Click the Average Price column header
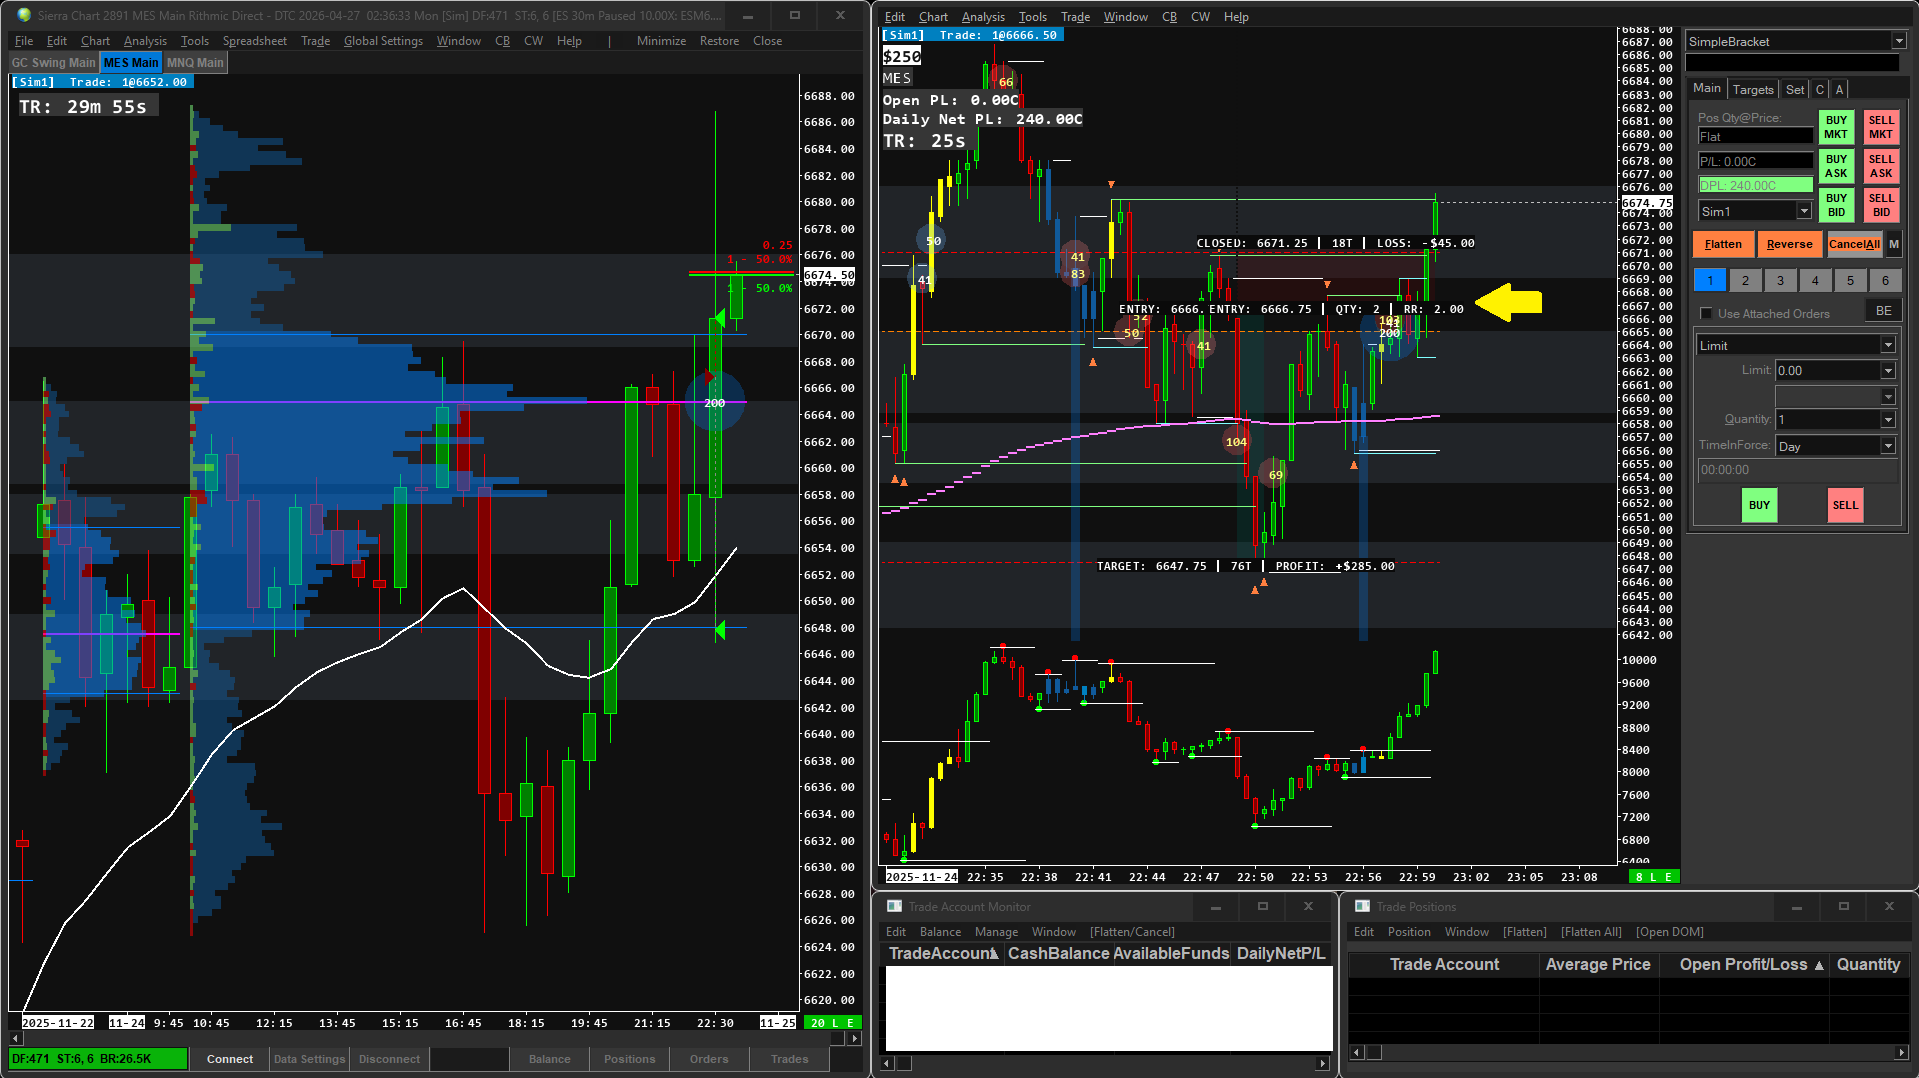 point(1597,964)
